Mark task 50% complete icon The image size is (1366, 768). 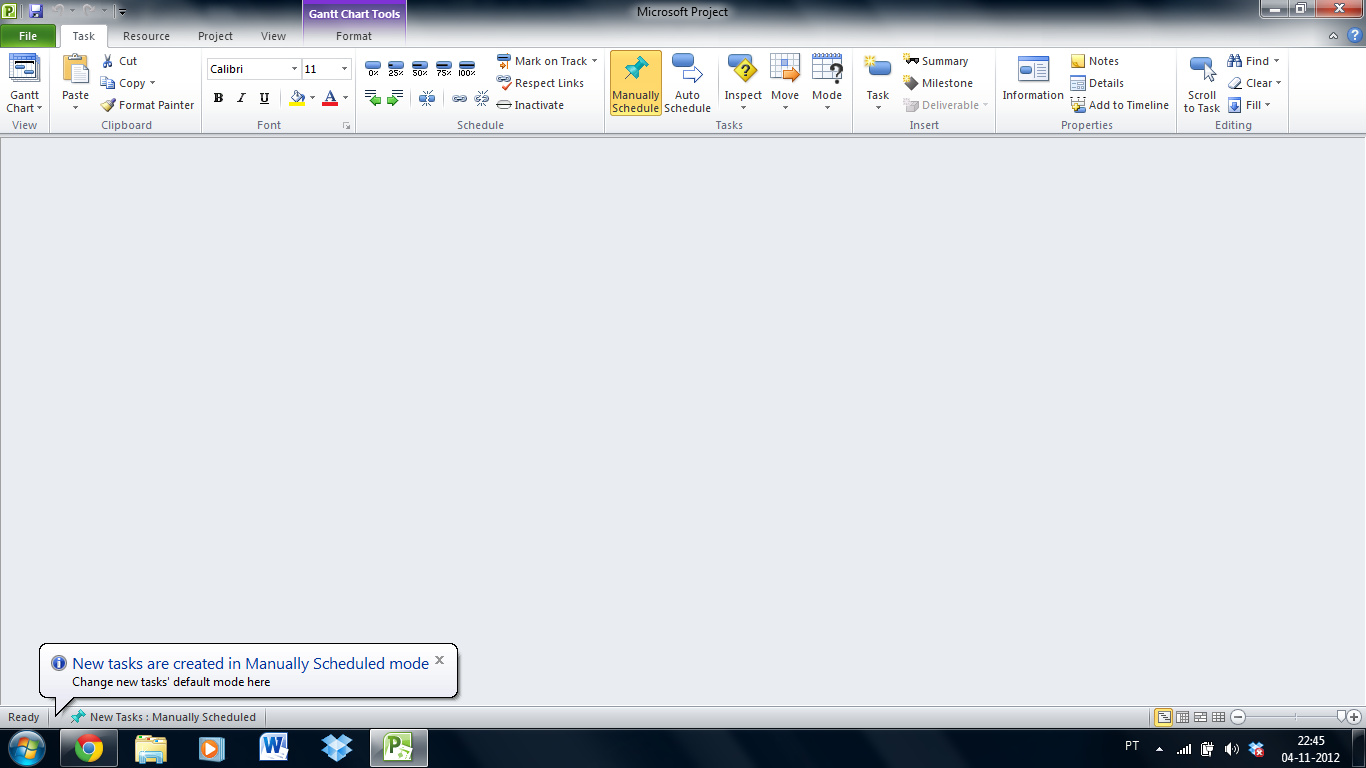coord(420,69)
